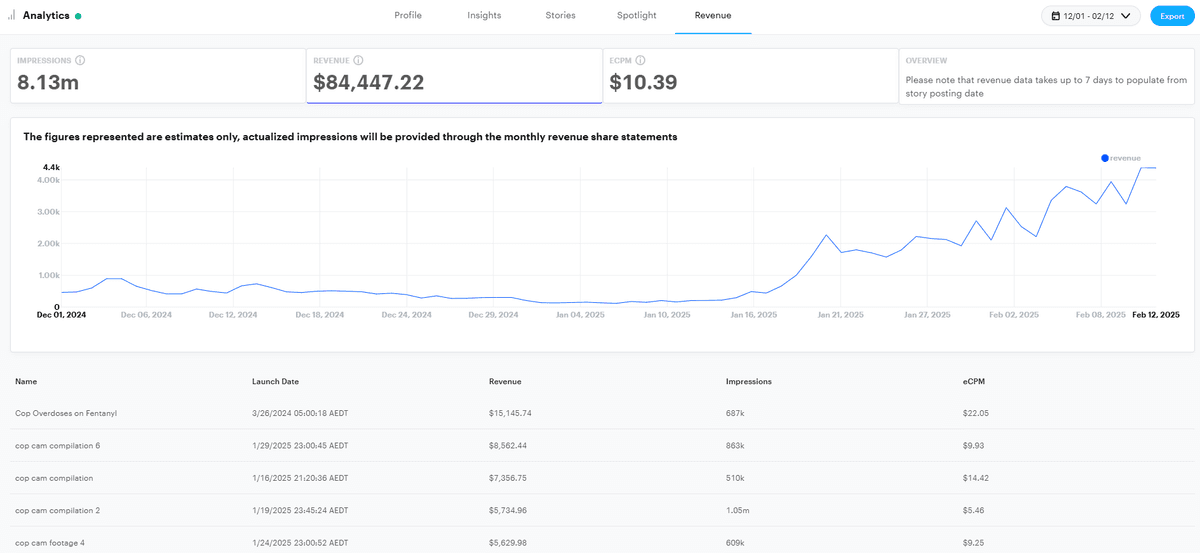The height and width of the screenshot is (553, 1200).
Task: Open the Insights tab
Action: [484, 16]
